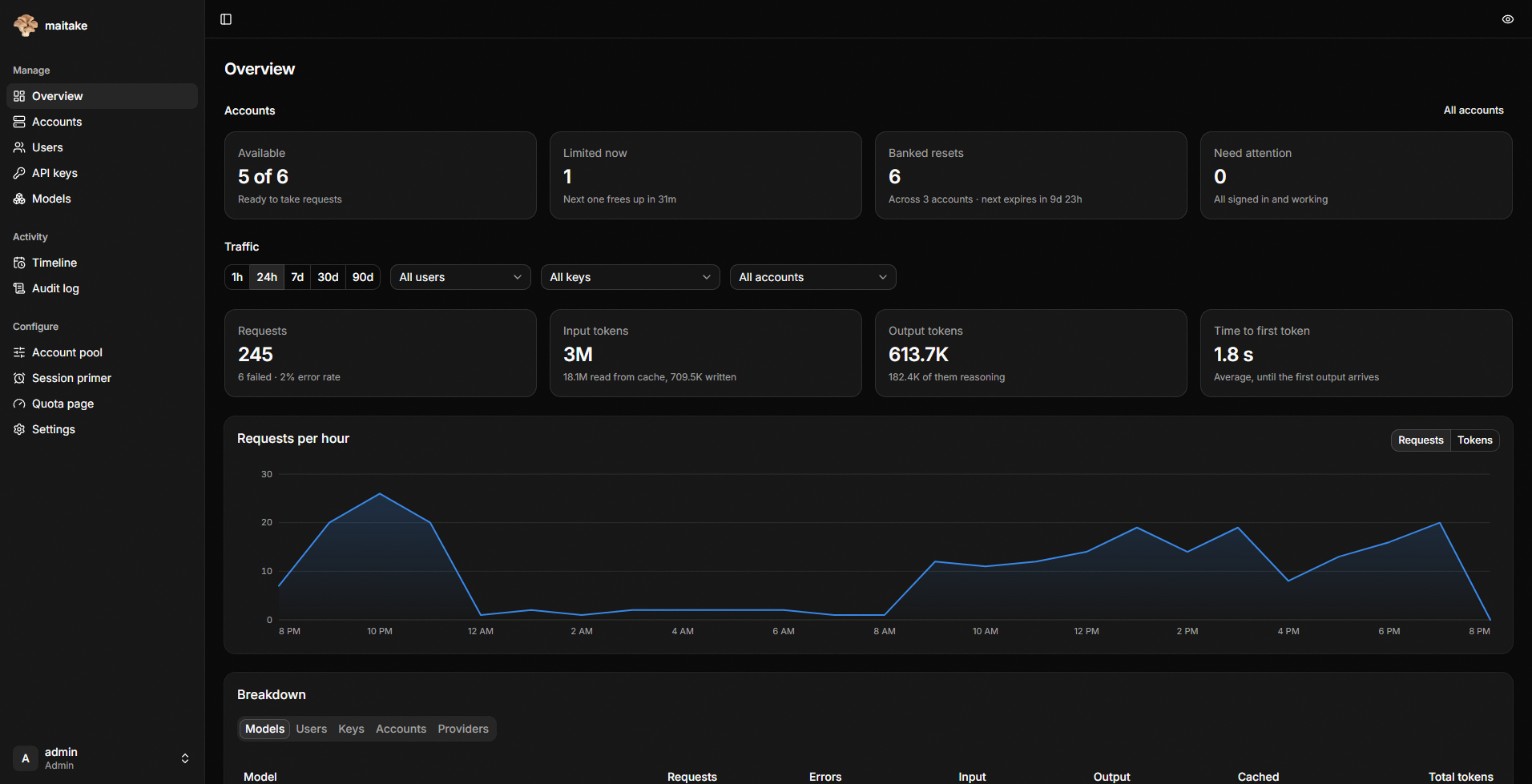Click the Available 5 of 6 card

click(x=380, y=175)
